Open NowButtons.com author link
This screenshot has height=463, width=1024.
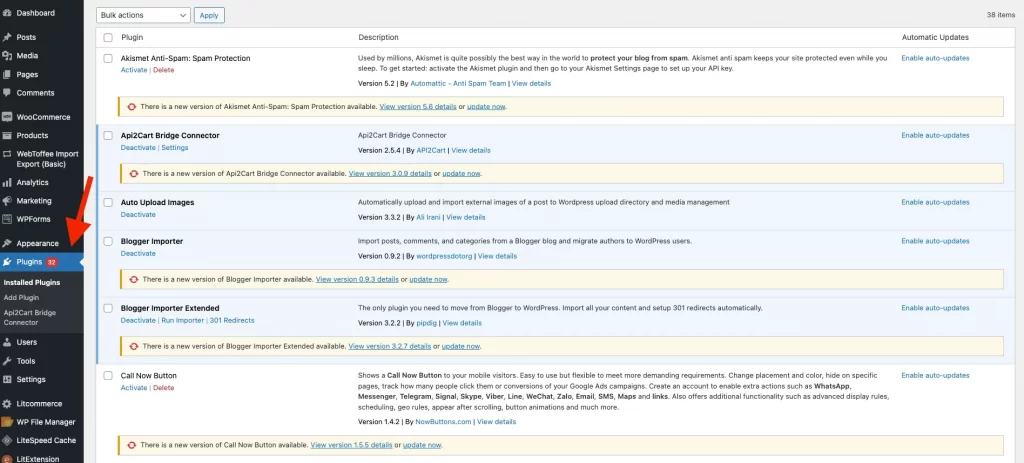point(443,422)
